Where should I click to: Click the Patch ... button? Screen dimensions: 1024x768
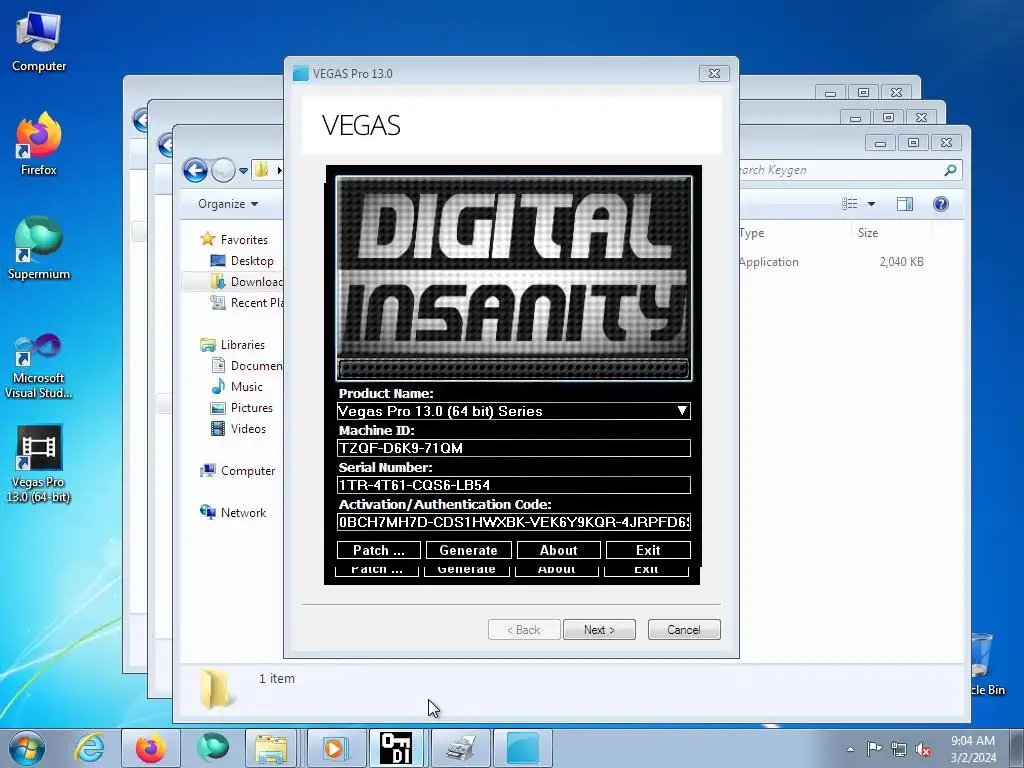click(379, 551)
